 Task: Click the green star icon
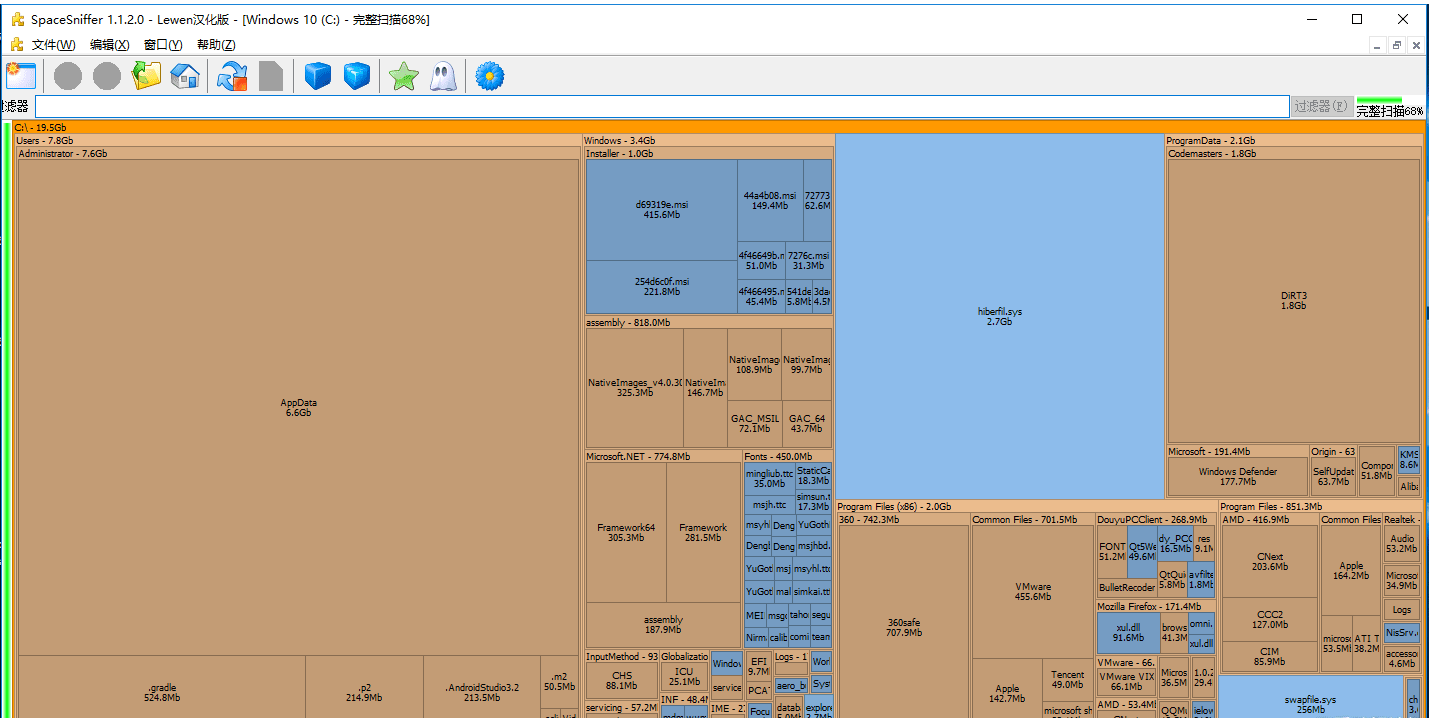(x=404, y=76)
